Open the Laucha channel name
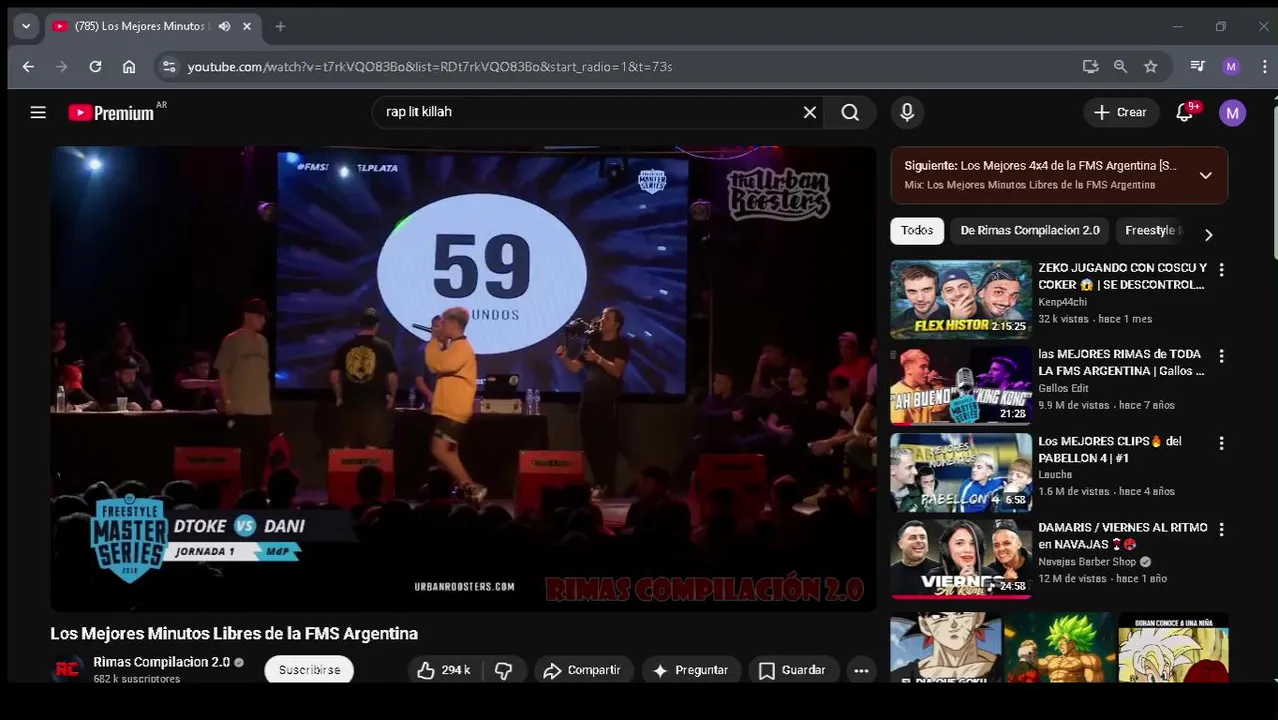Viewport: 1278px width, 720px height. point(1055,475)
